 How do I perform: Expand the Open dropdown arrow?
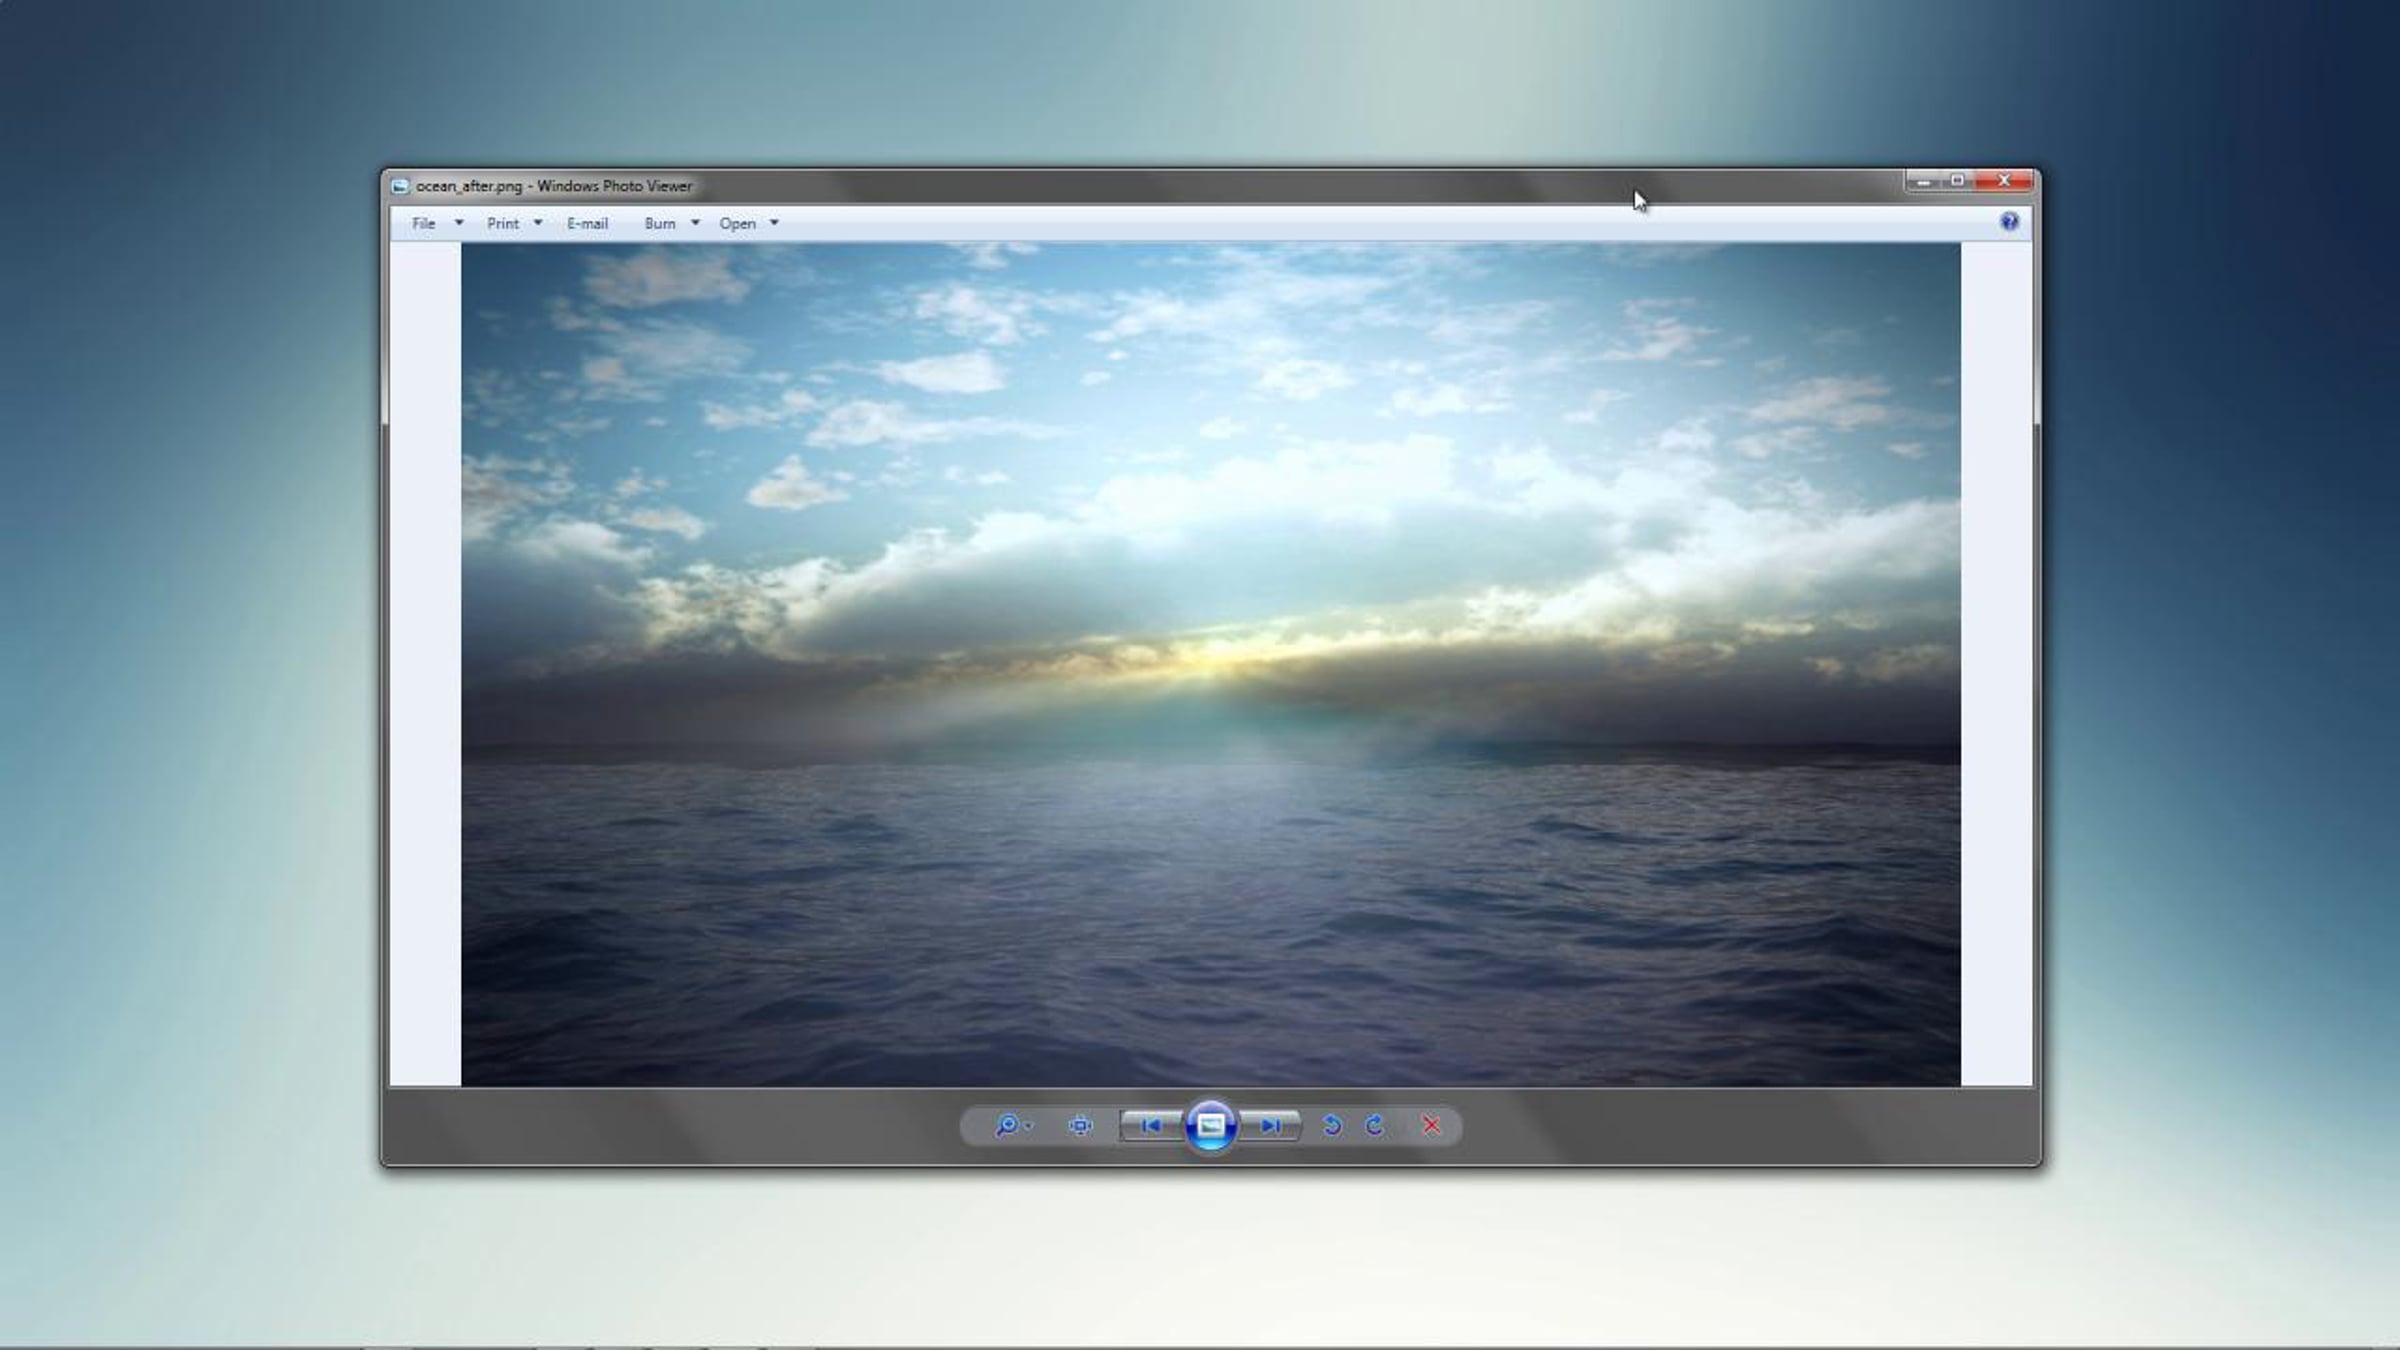click(x=774, y=223)
